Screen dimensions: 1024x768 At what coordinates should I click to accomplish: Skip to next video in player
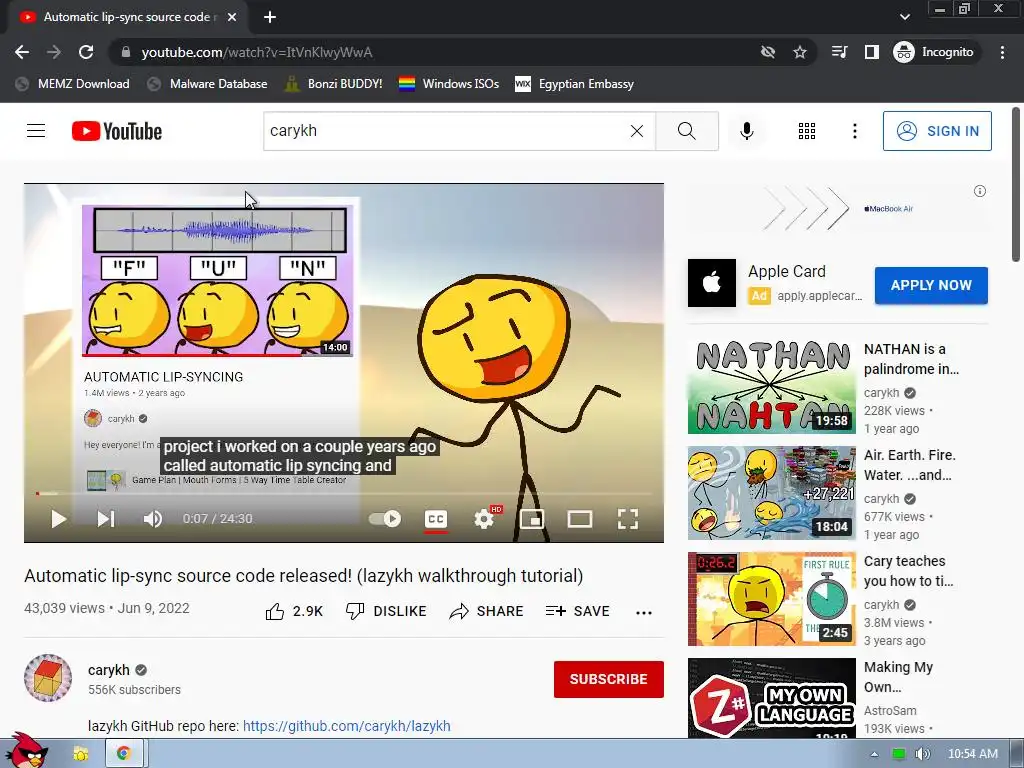[x=106, y=519]
